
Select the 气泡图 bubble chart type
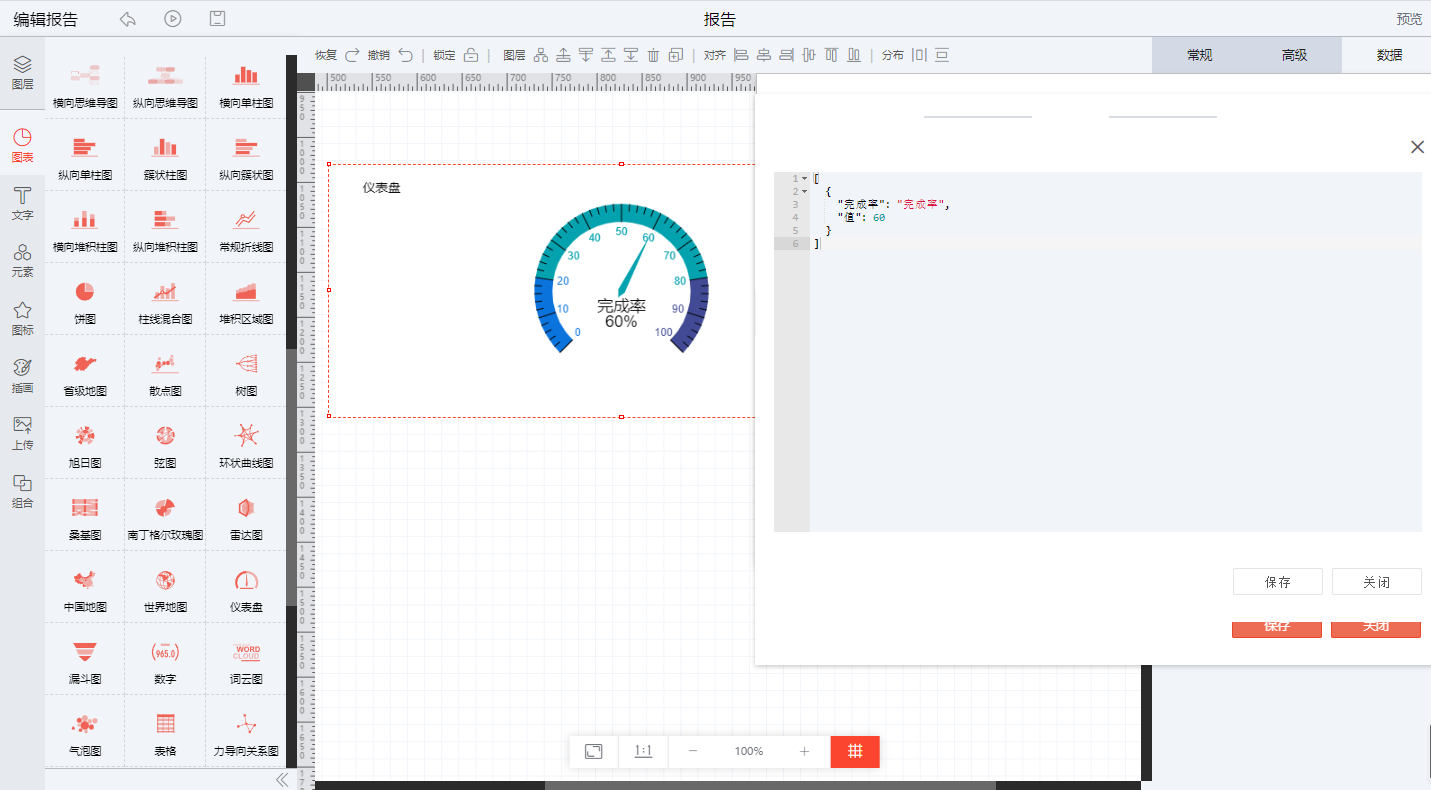[85, 732]
